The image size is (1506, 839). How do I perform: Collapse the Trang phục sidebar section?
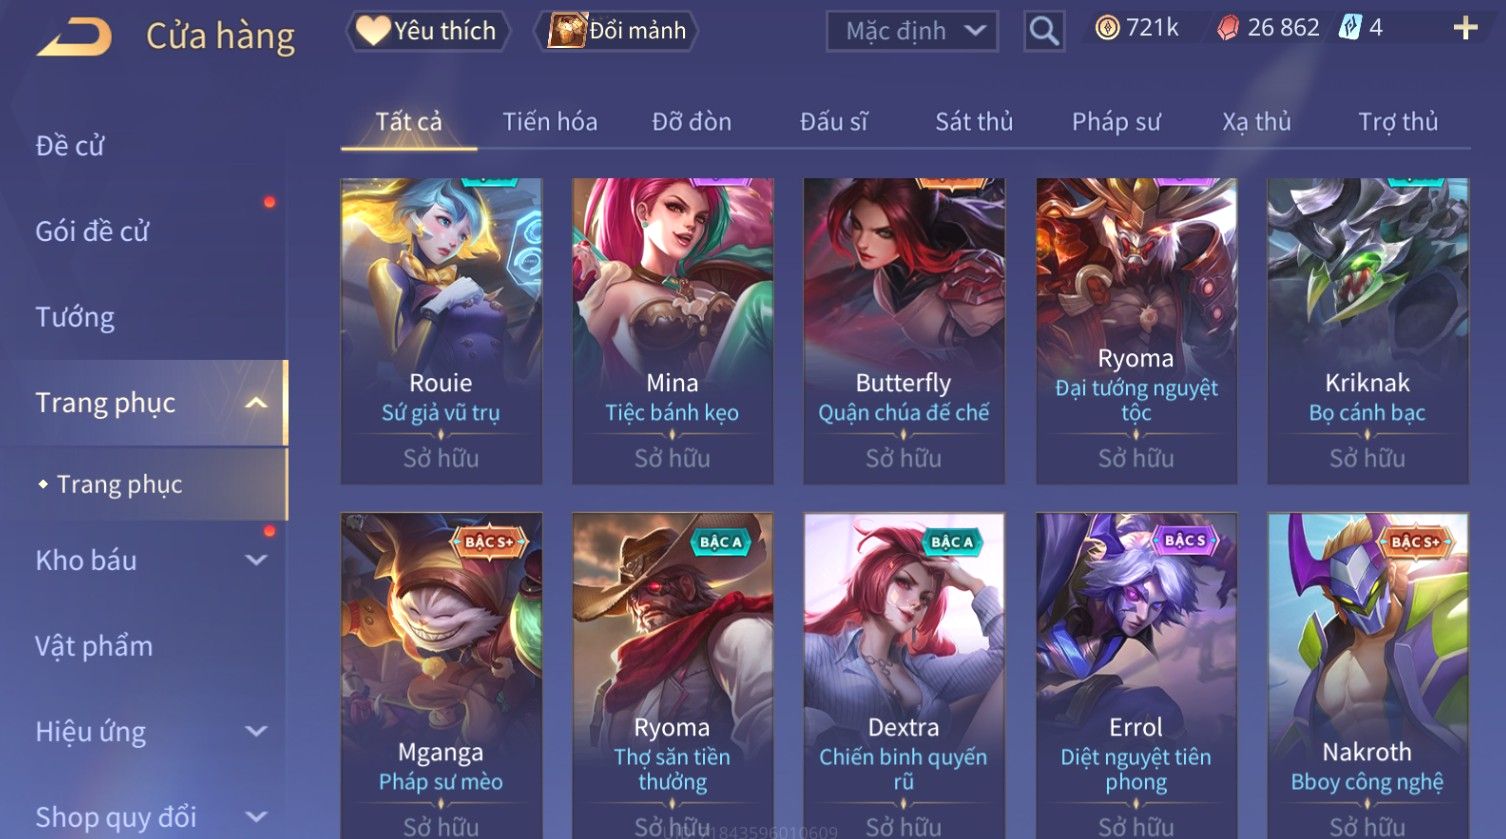(256, 403)
